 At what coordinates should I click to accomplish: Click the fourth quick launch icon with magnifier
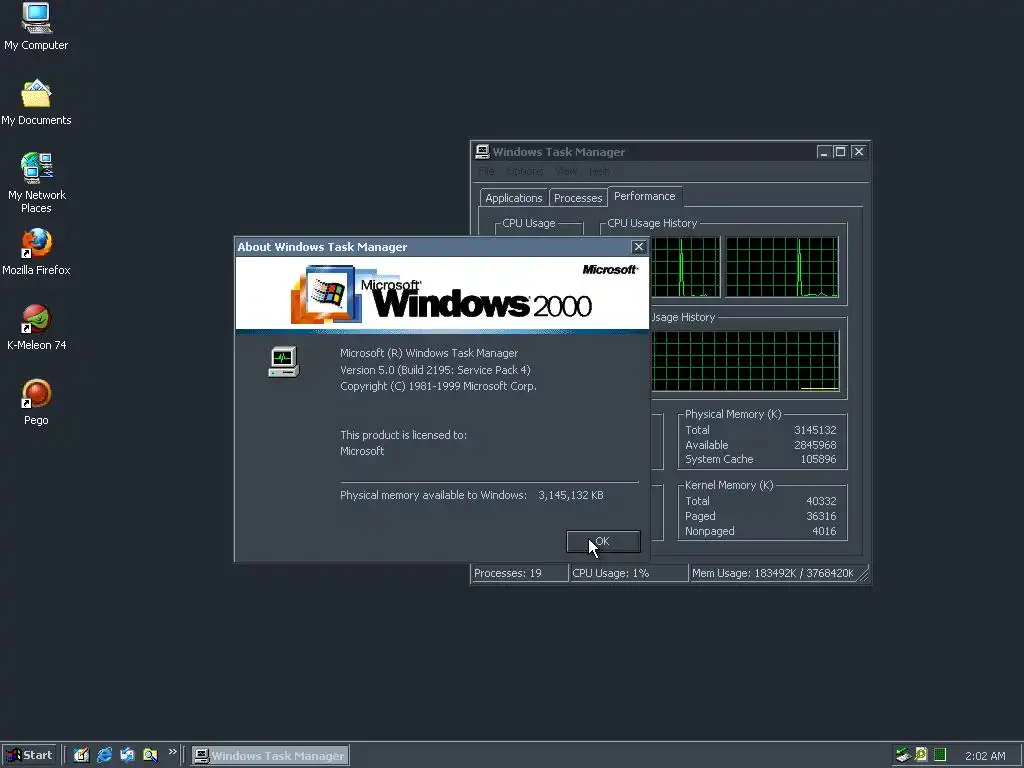click(x=150, y=755)
